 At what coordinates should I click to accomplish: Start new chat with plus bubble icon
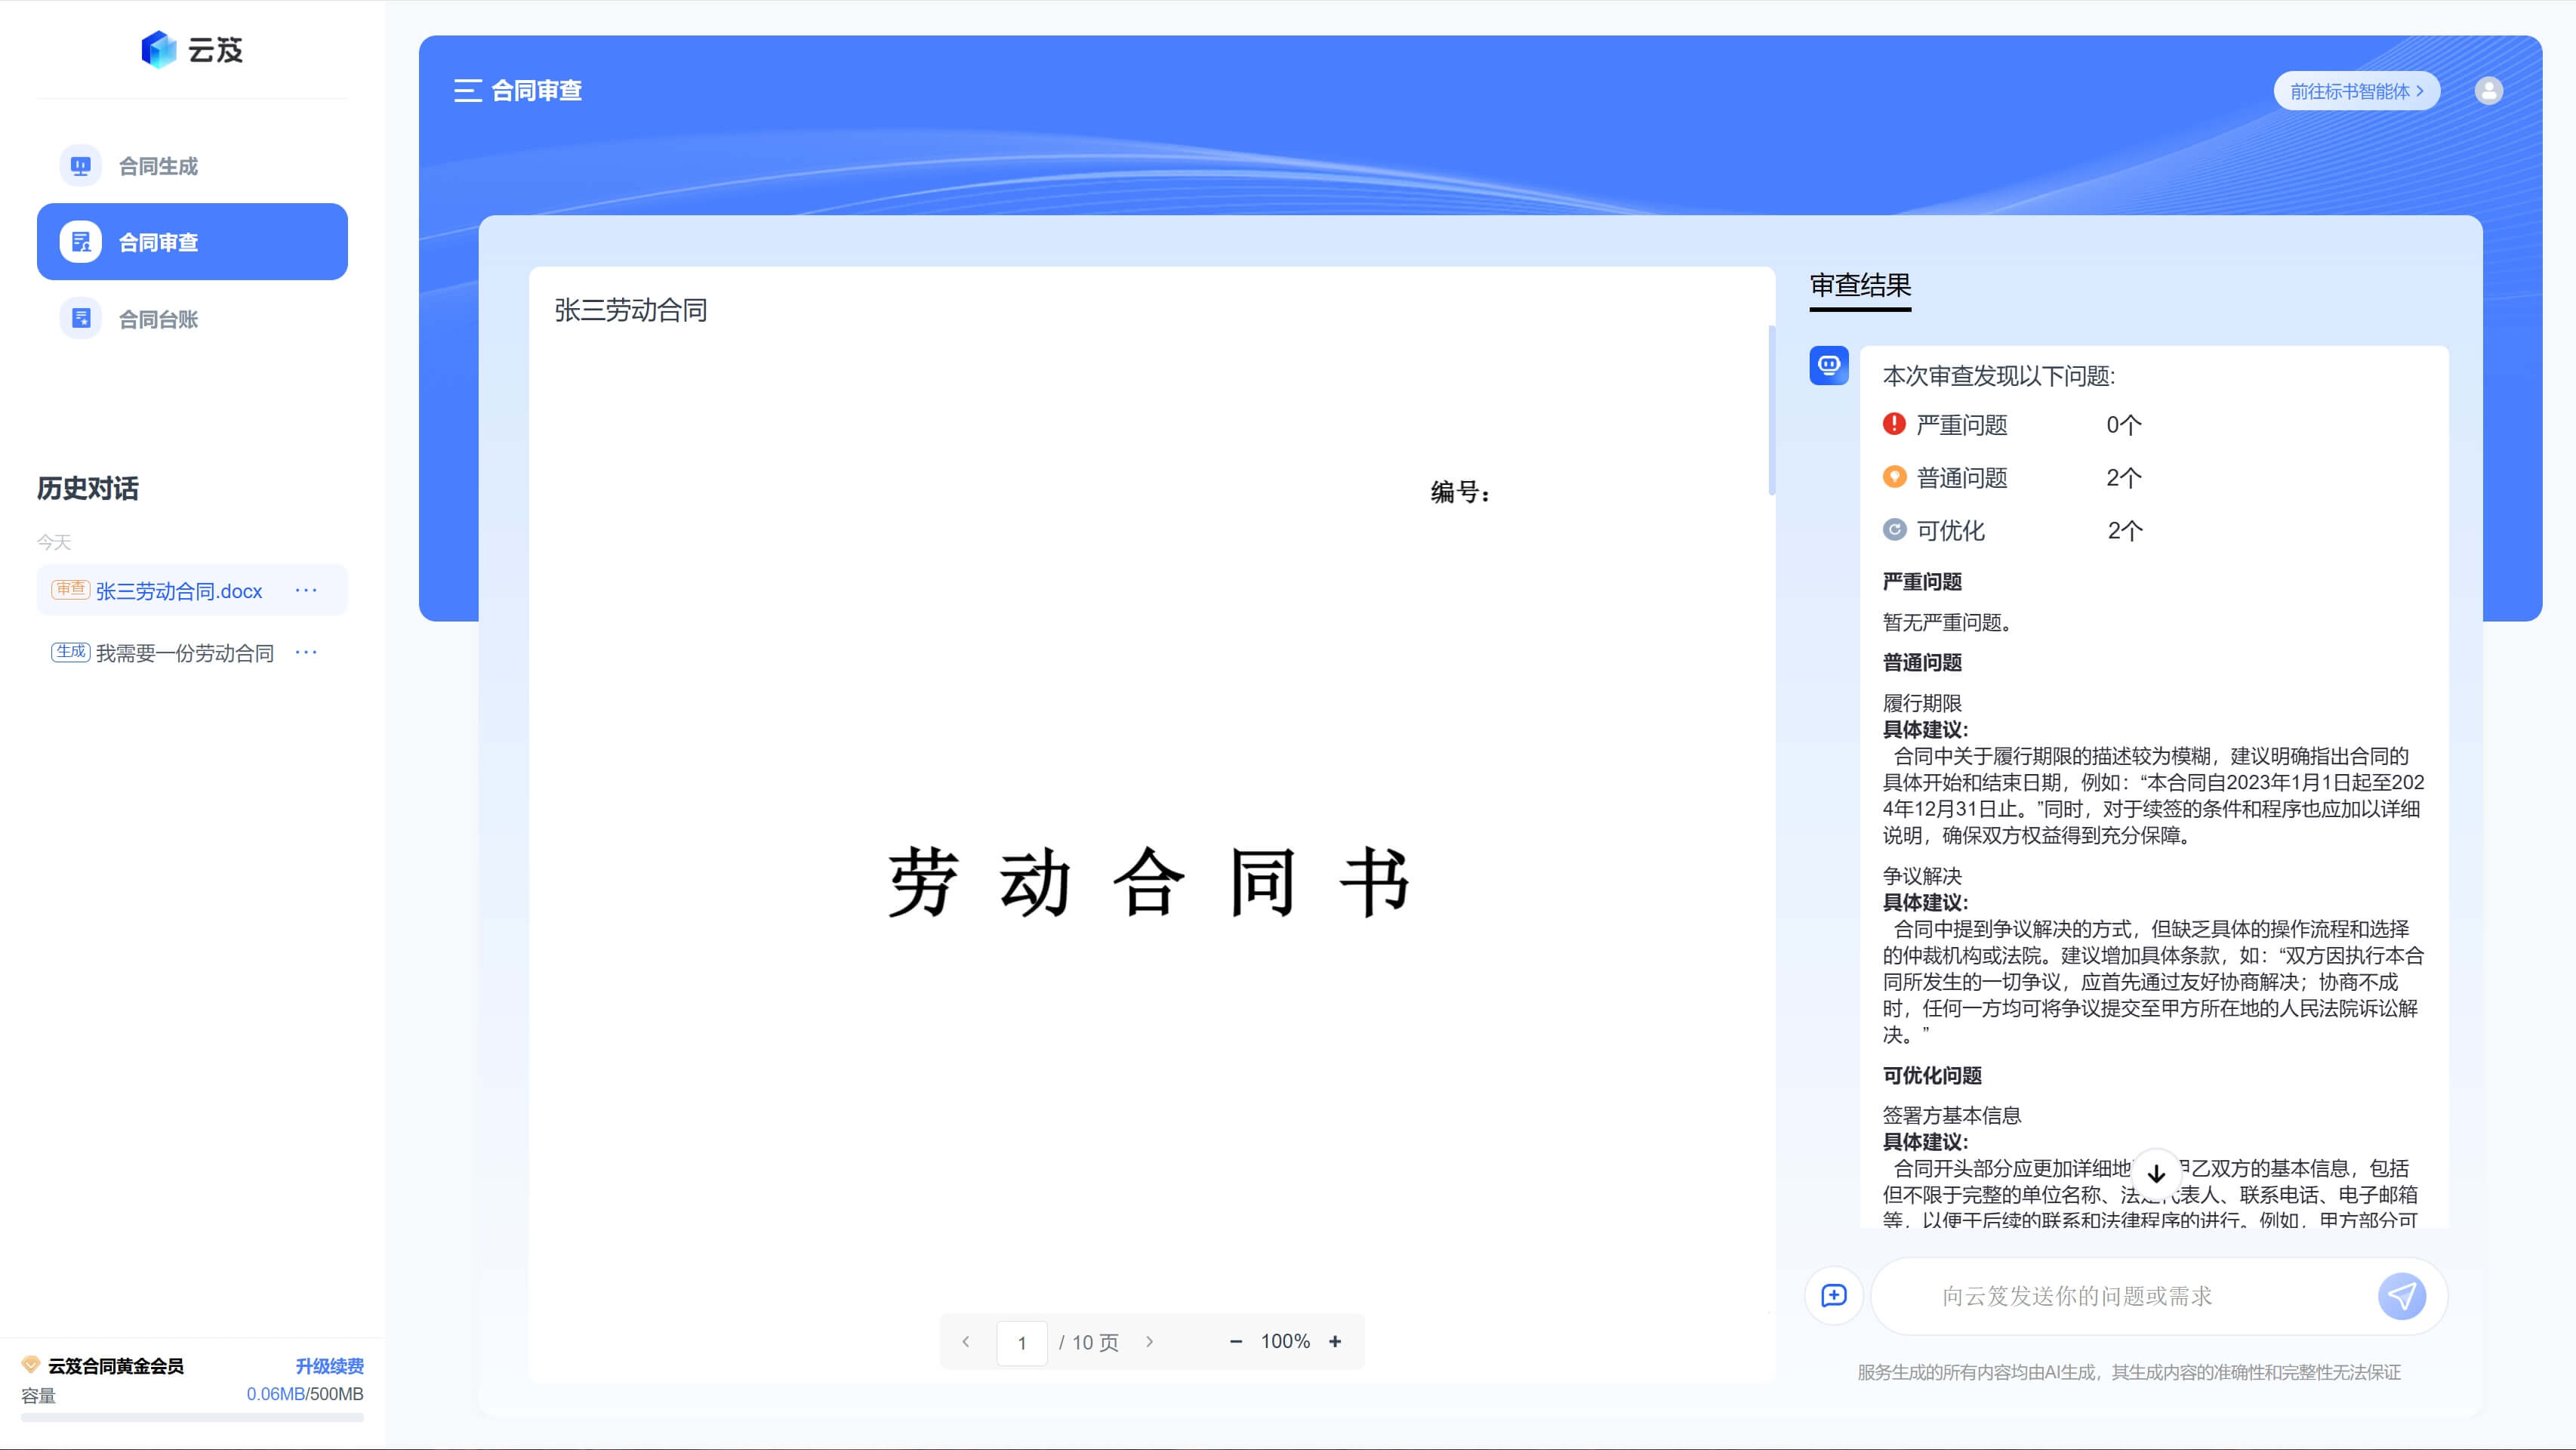point(1834,1296)
